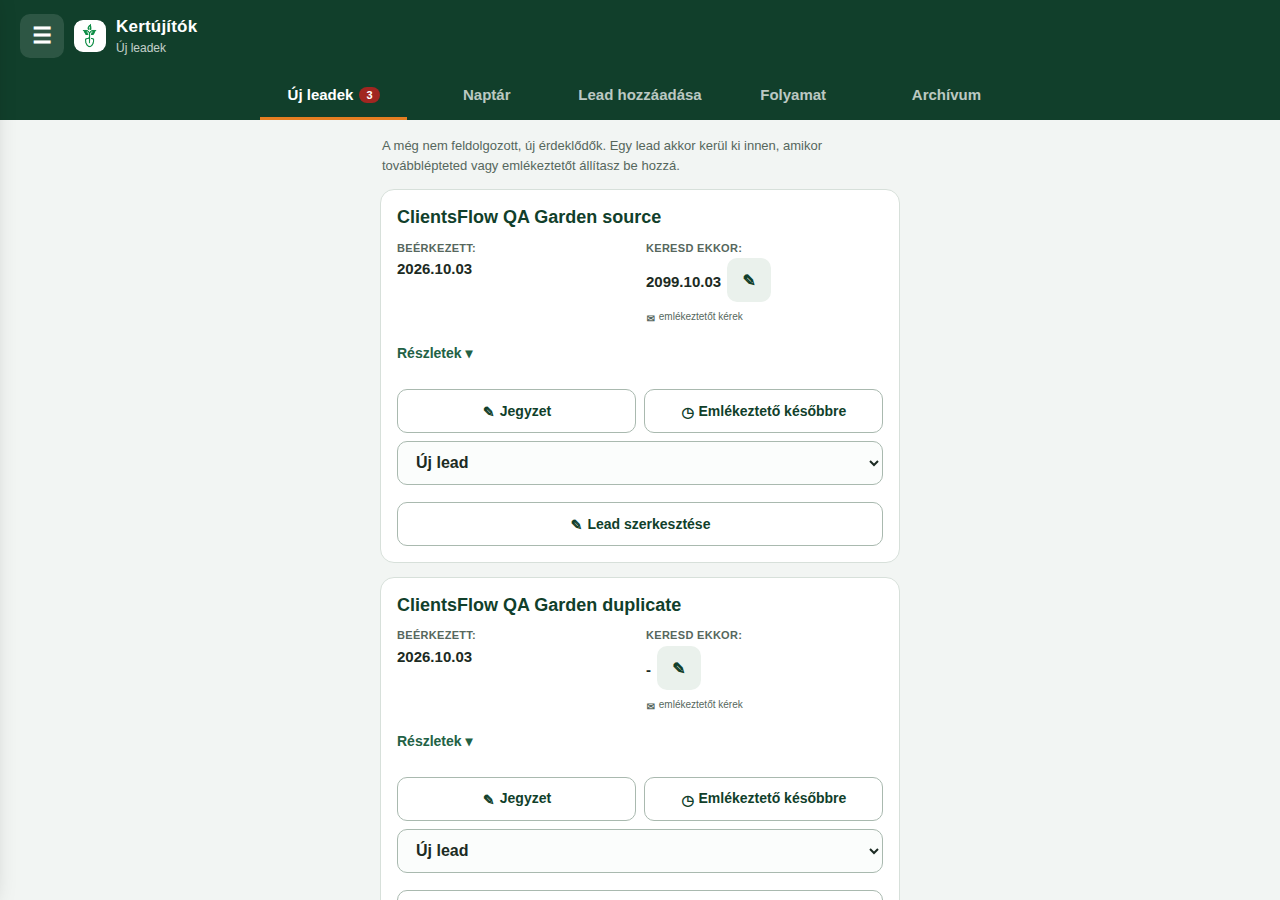Open the Új lead status dropdown in the source card
This screenshot has height=900, width=1280.
point(640,463)
